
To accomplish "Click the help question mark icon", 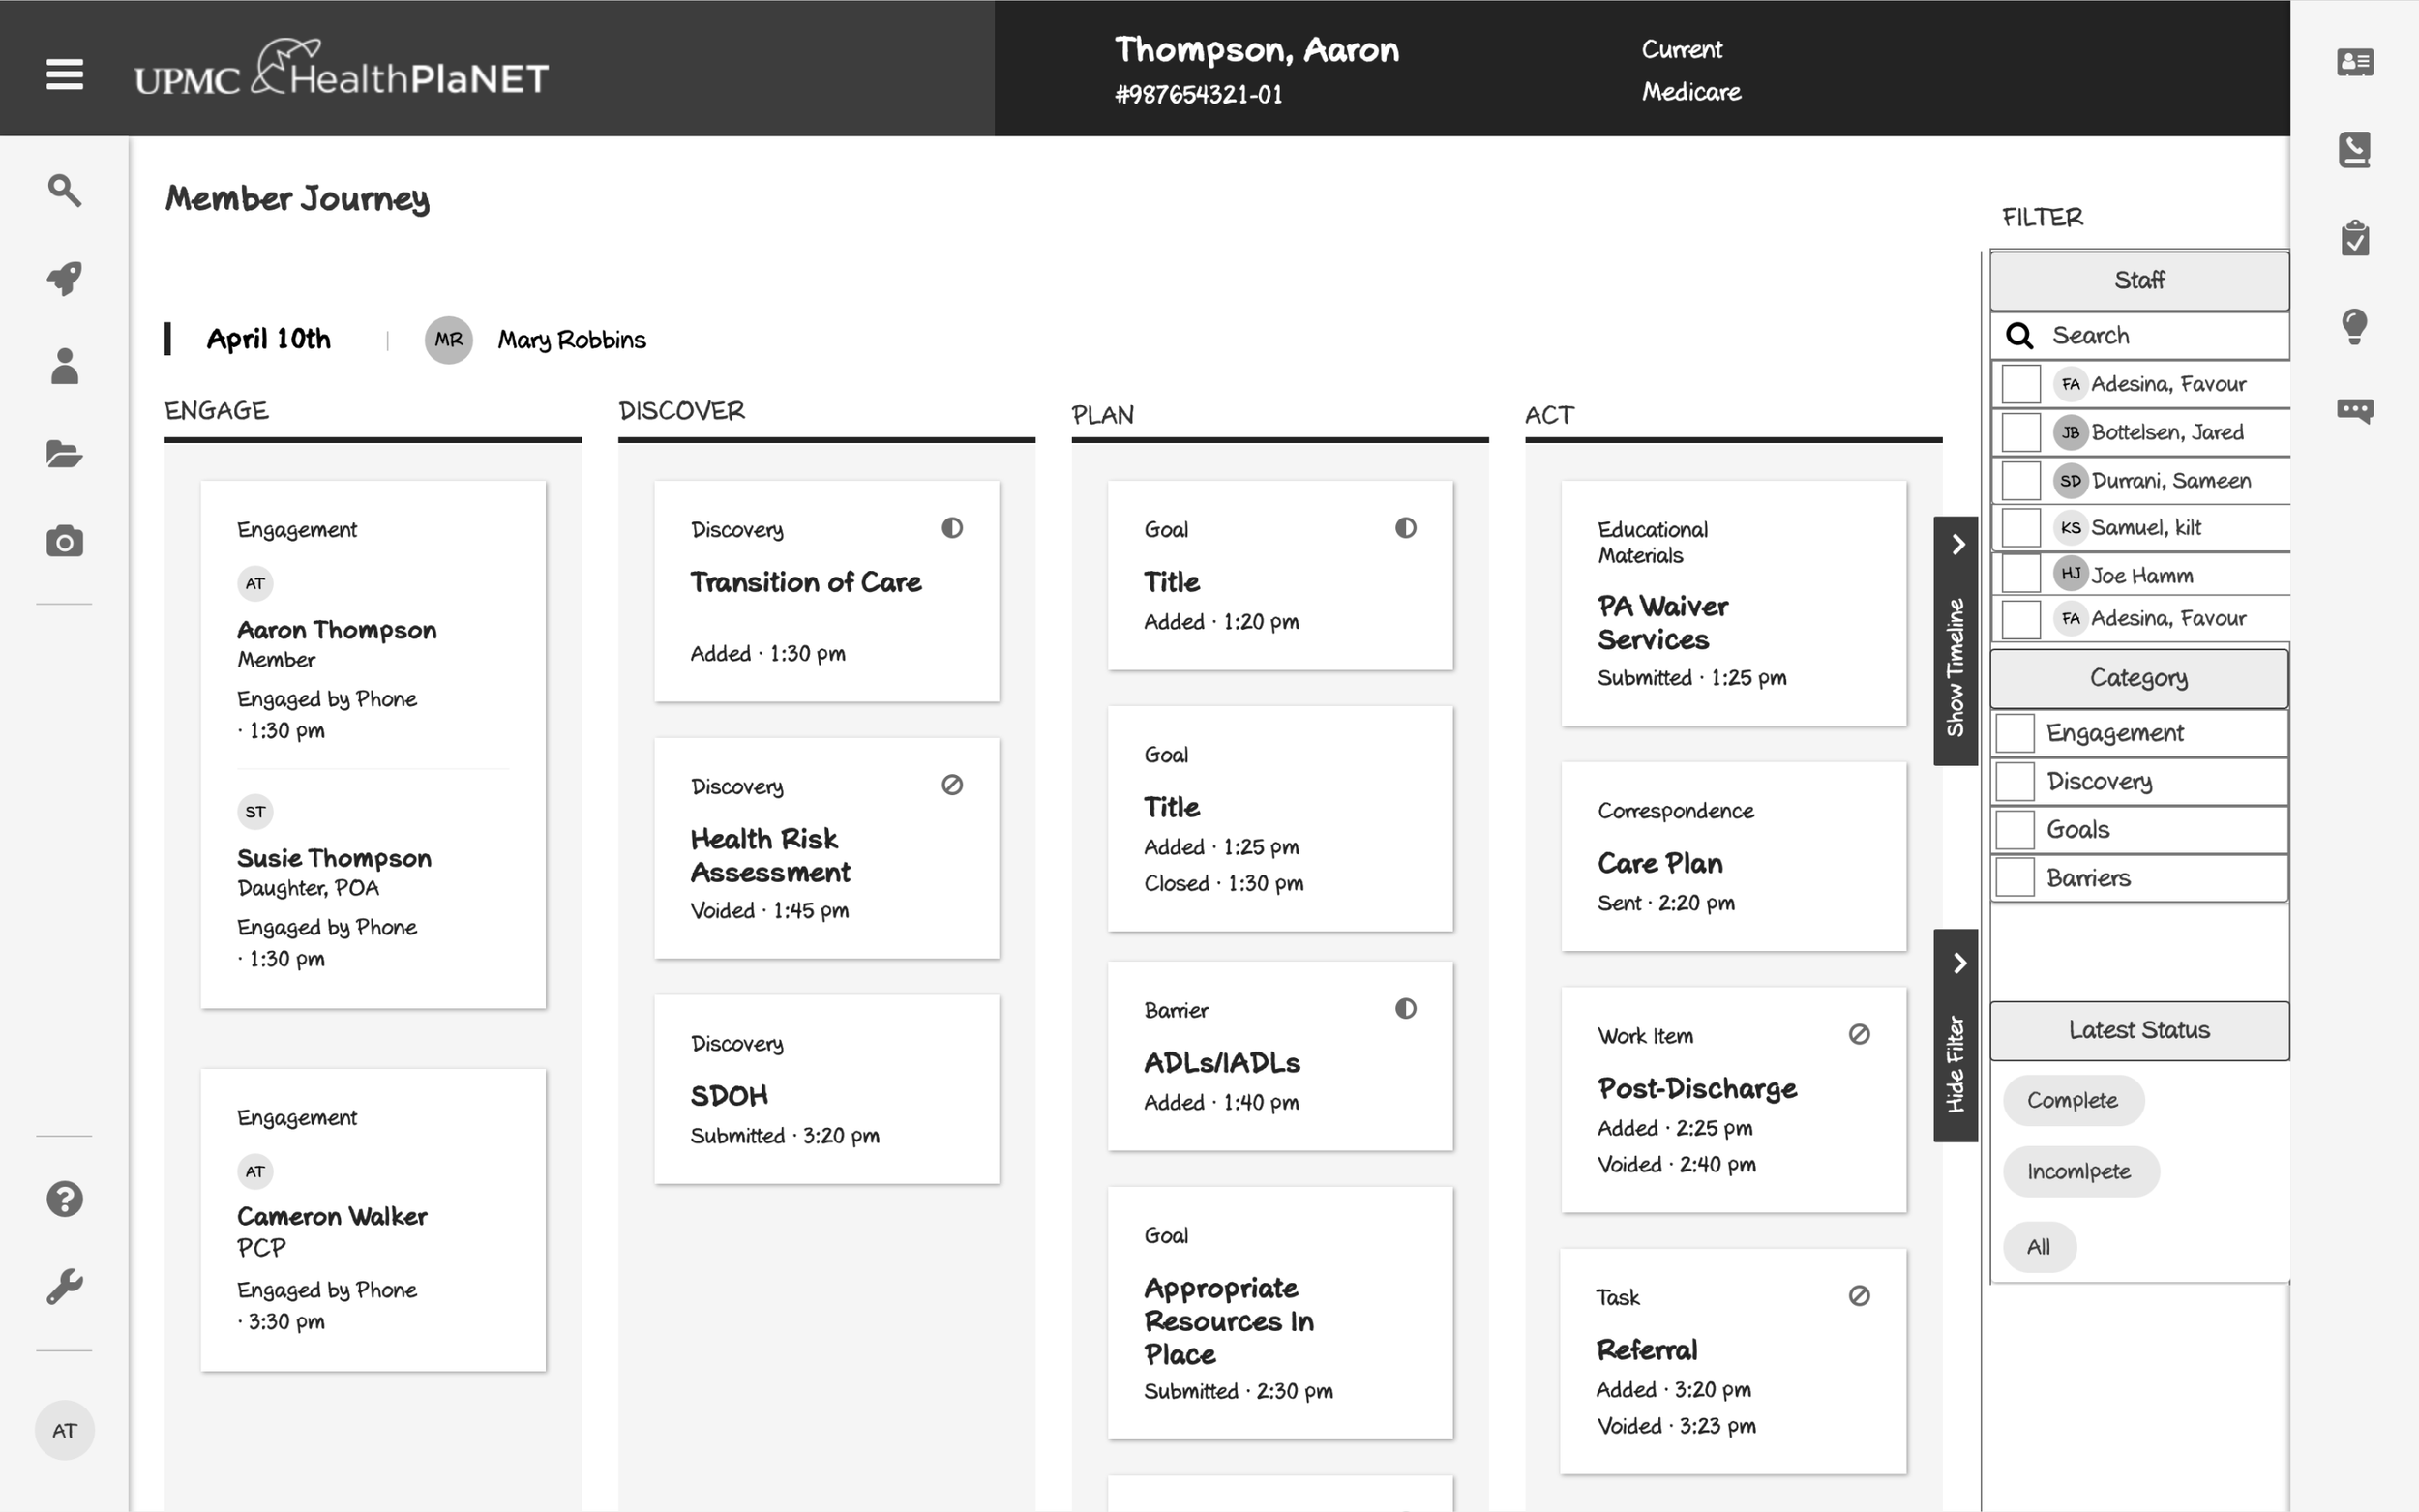I will point(64,1198).
